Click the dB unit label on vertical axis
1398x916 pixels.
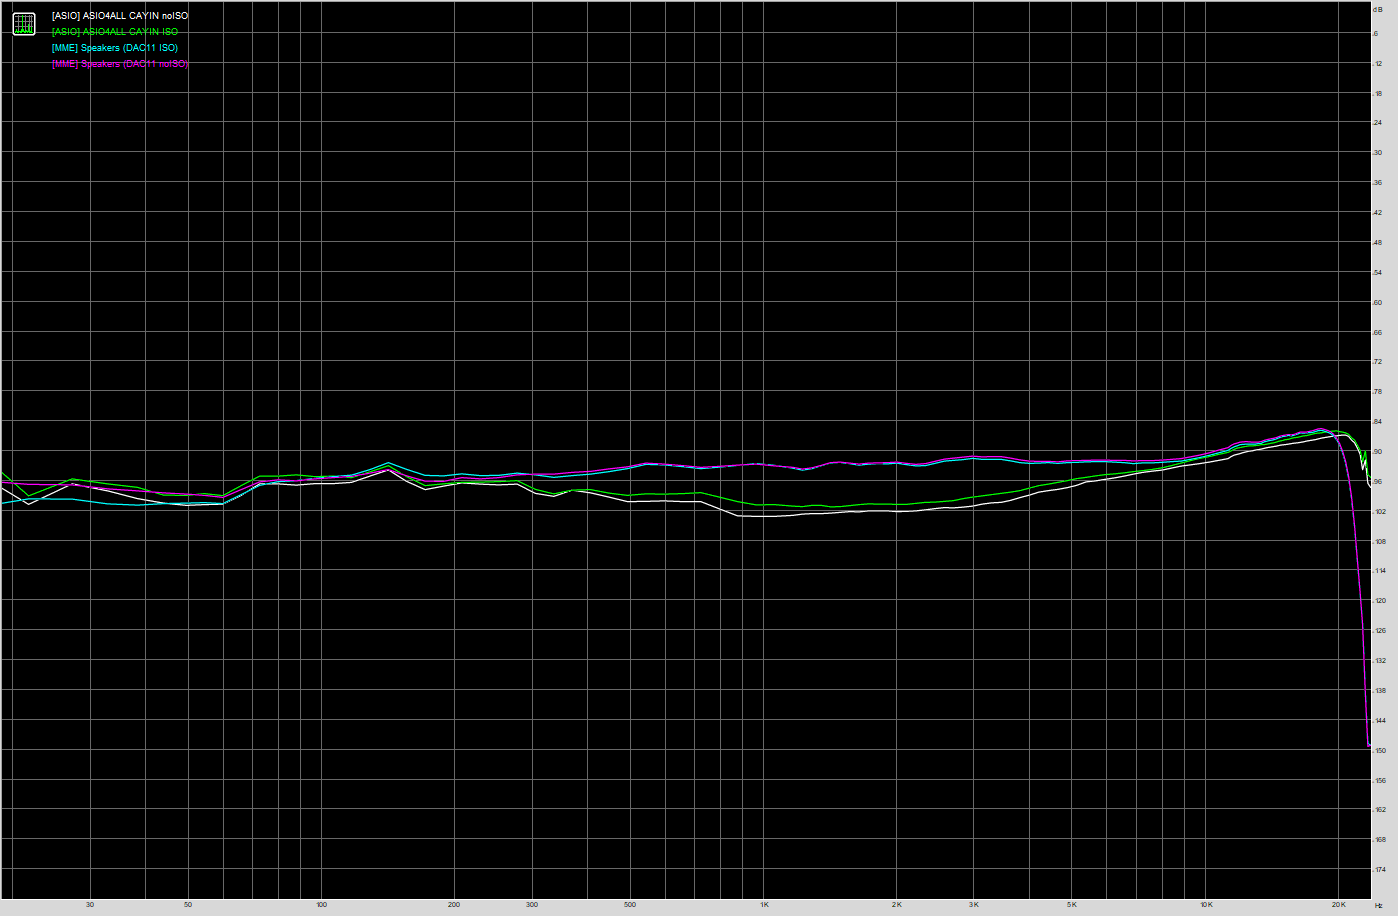pos(1378,9)
